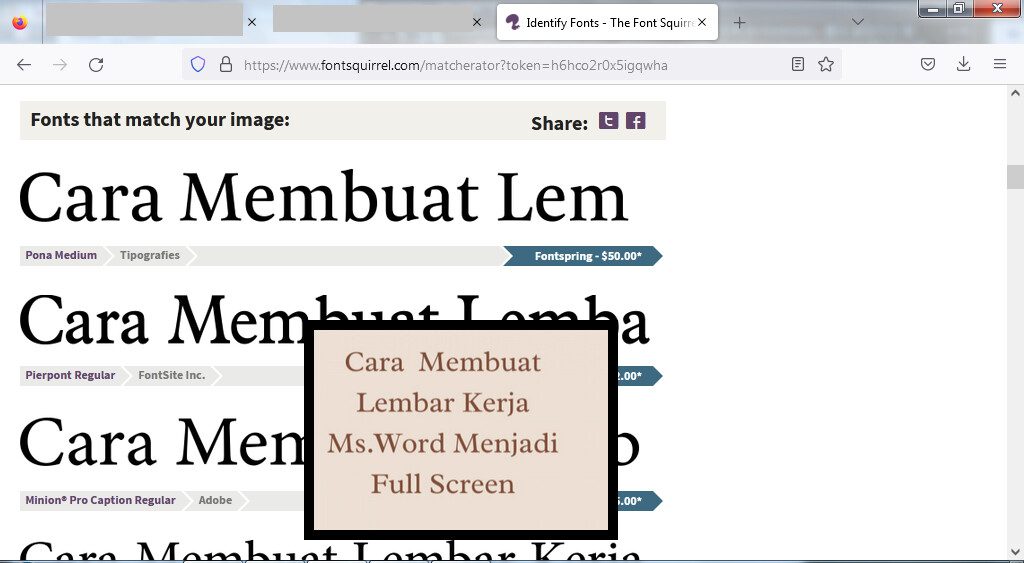Expand the list all tabs chevron
The height and width of the screenshot is (563, 1024).
coord(858,22)
